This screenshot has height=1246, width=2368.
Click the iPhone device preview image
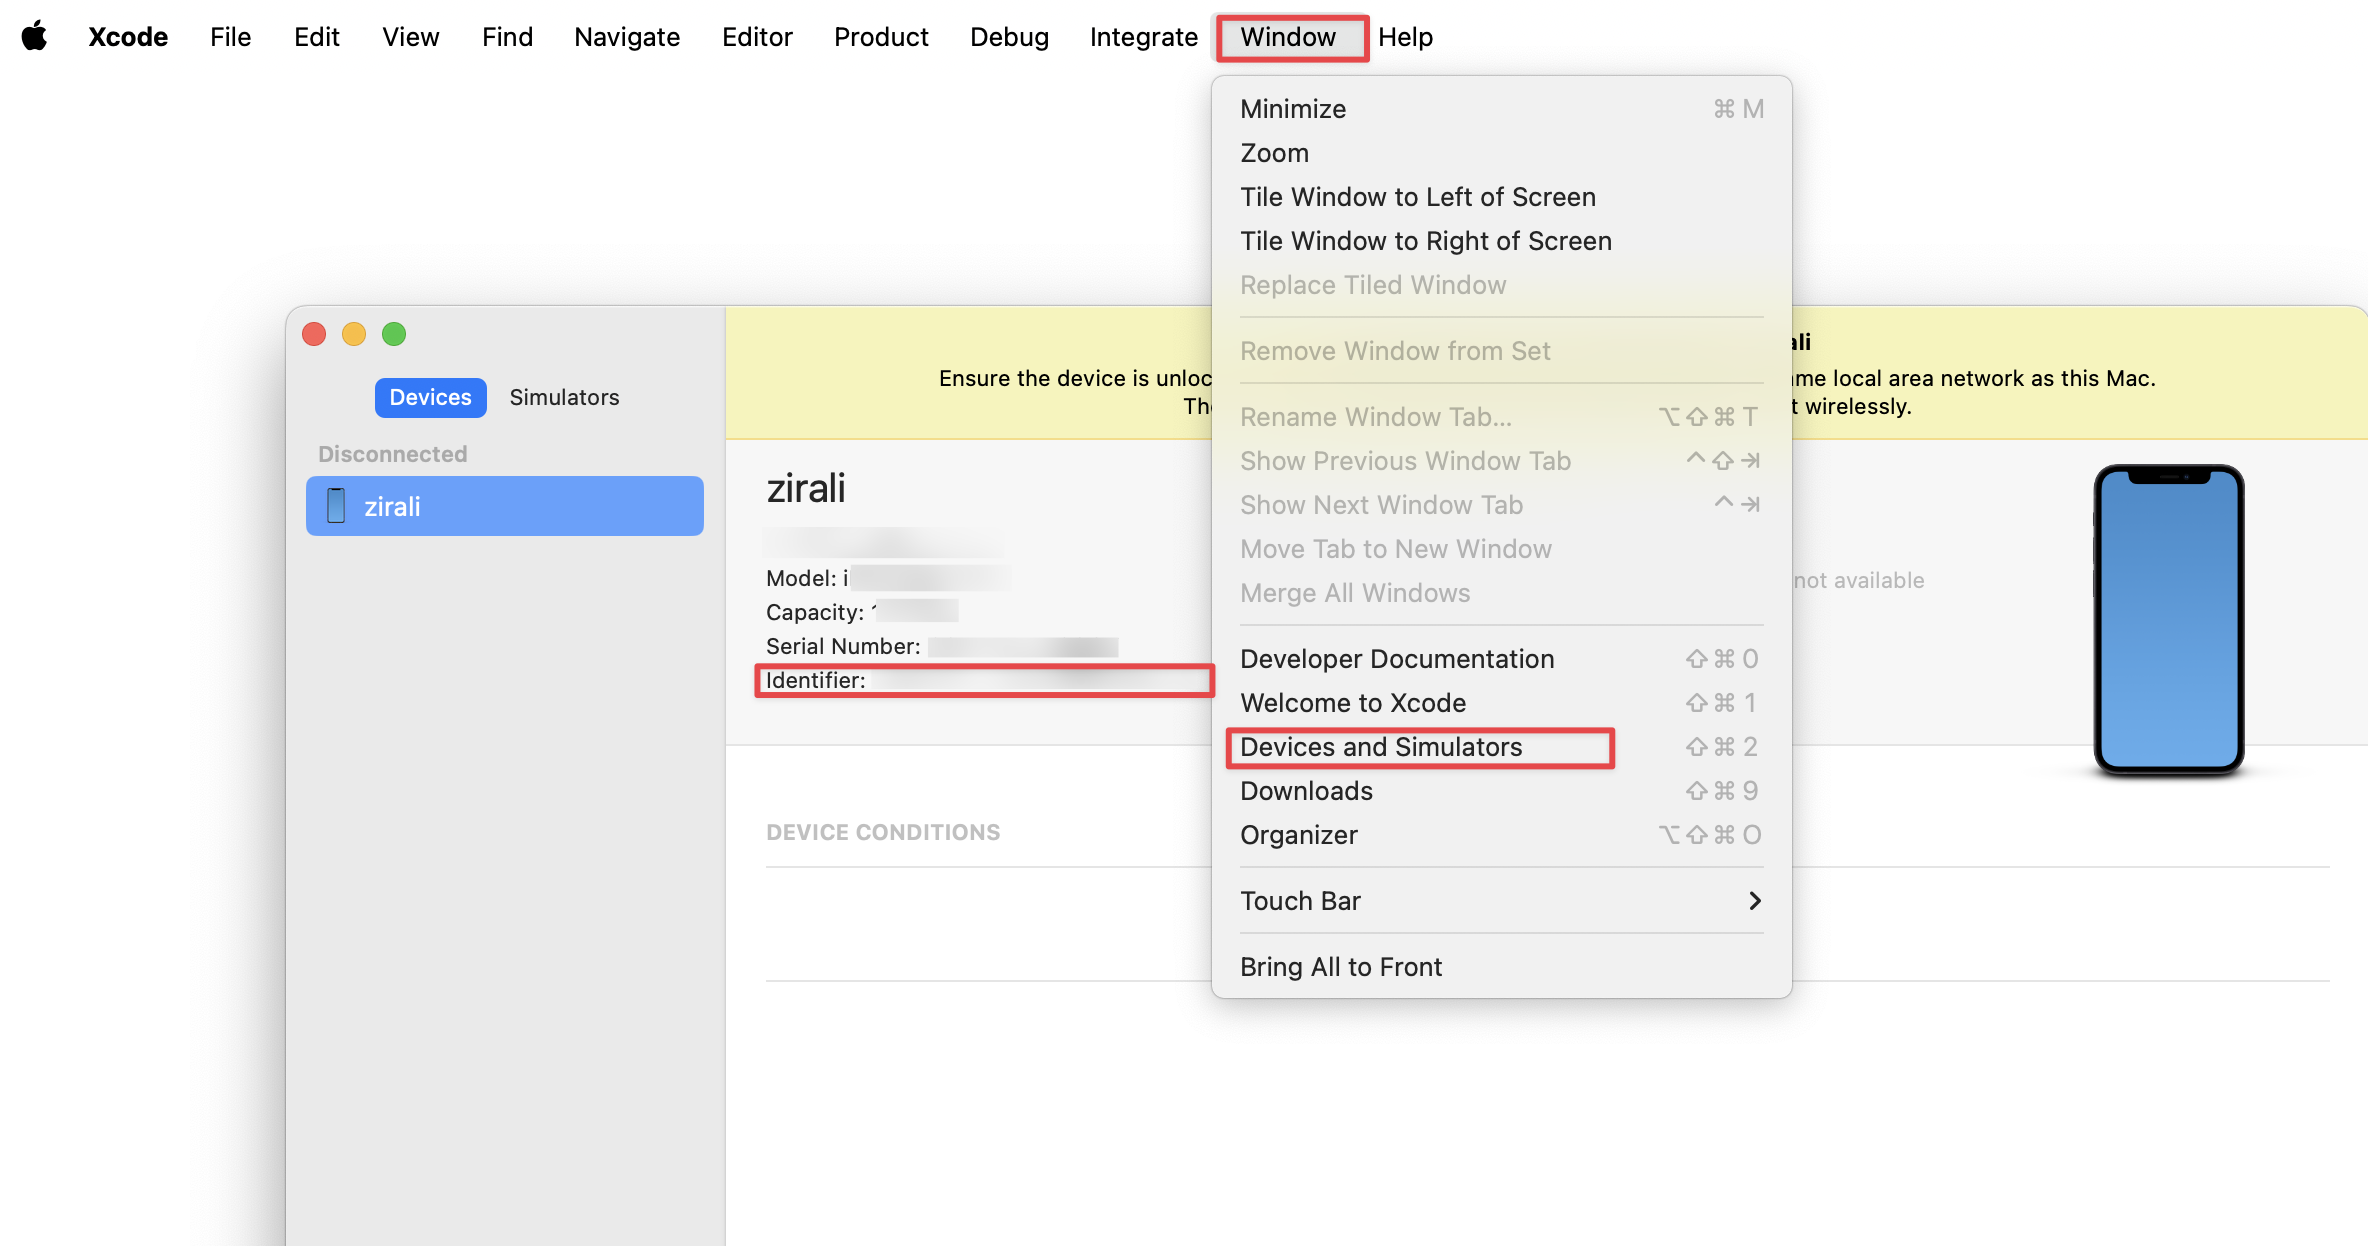point(2168,620)
